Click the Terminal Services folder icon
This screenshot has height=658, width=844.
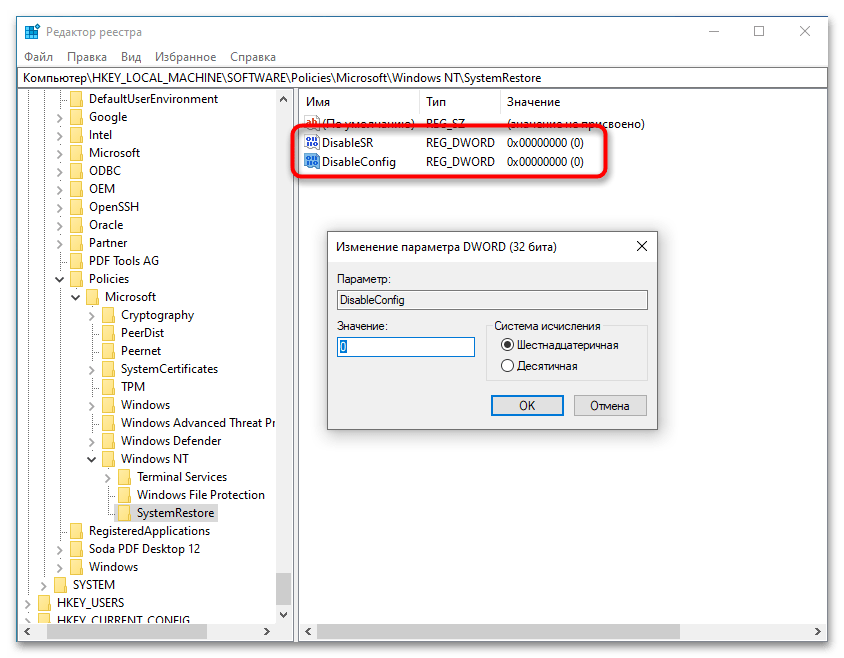coord(124,477)
